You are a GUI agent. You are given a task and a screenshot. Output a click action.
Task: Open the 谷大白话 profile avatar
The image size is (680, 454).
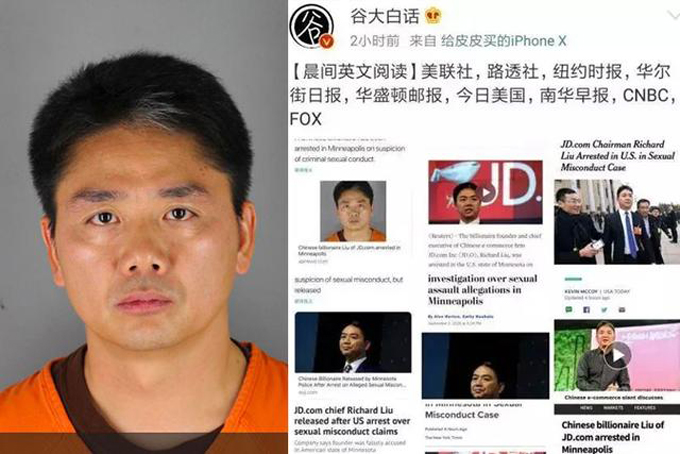[311, 26]
